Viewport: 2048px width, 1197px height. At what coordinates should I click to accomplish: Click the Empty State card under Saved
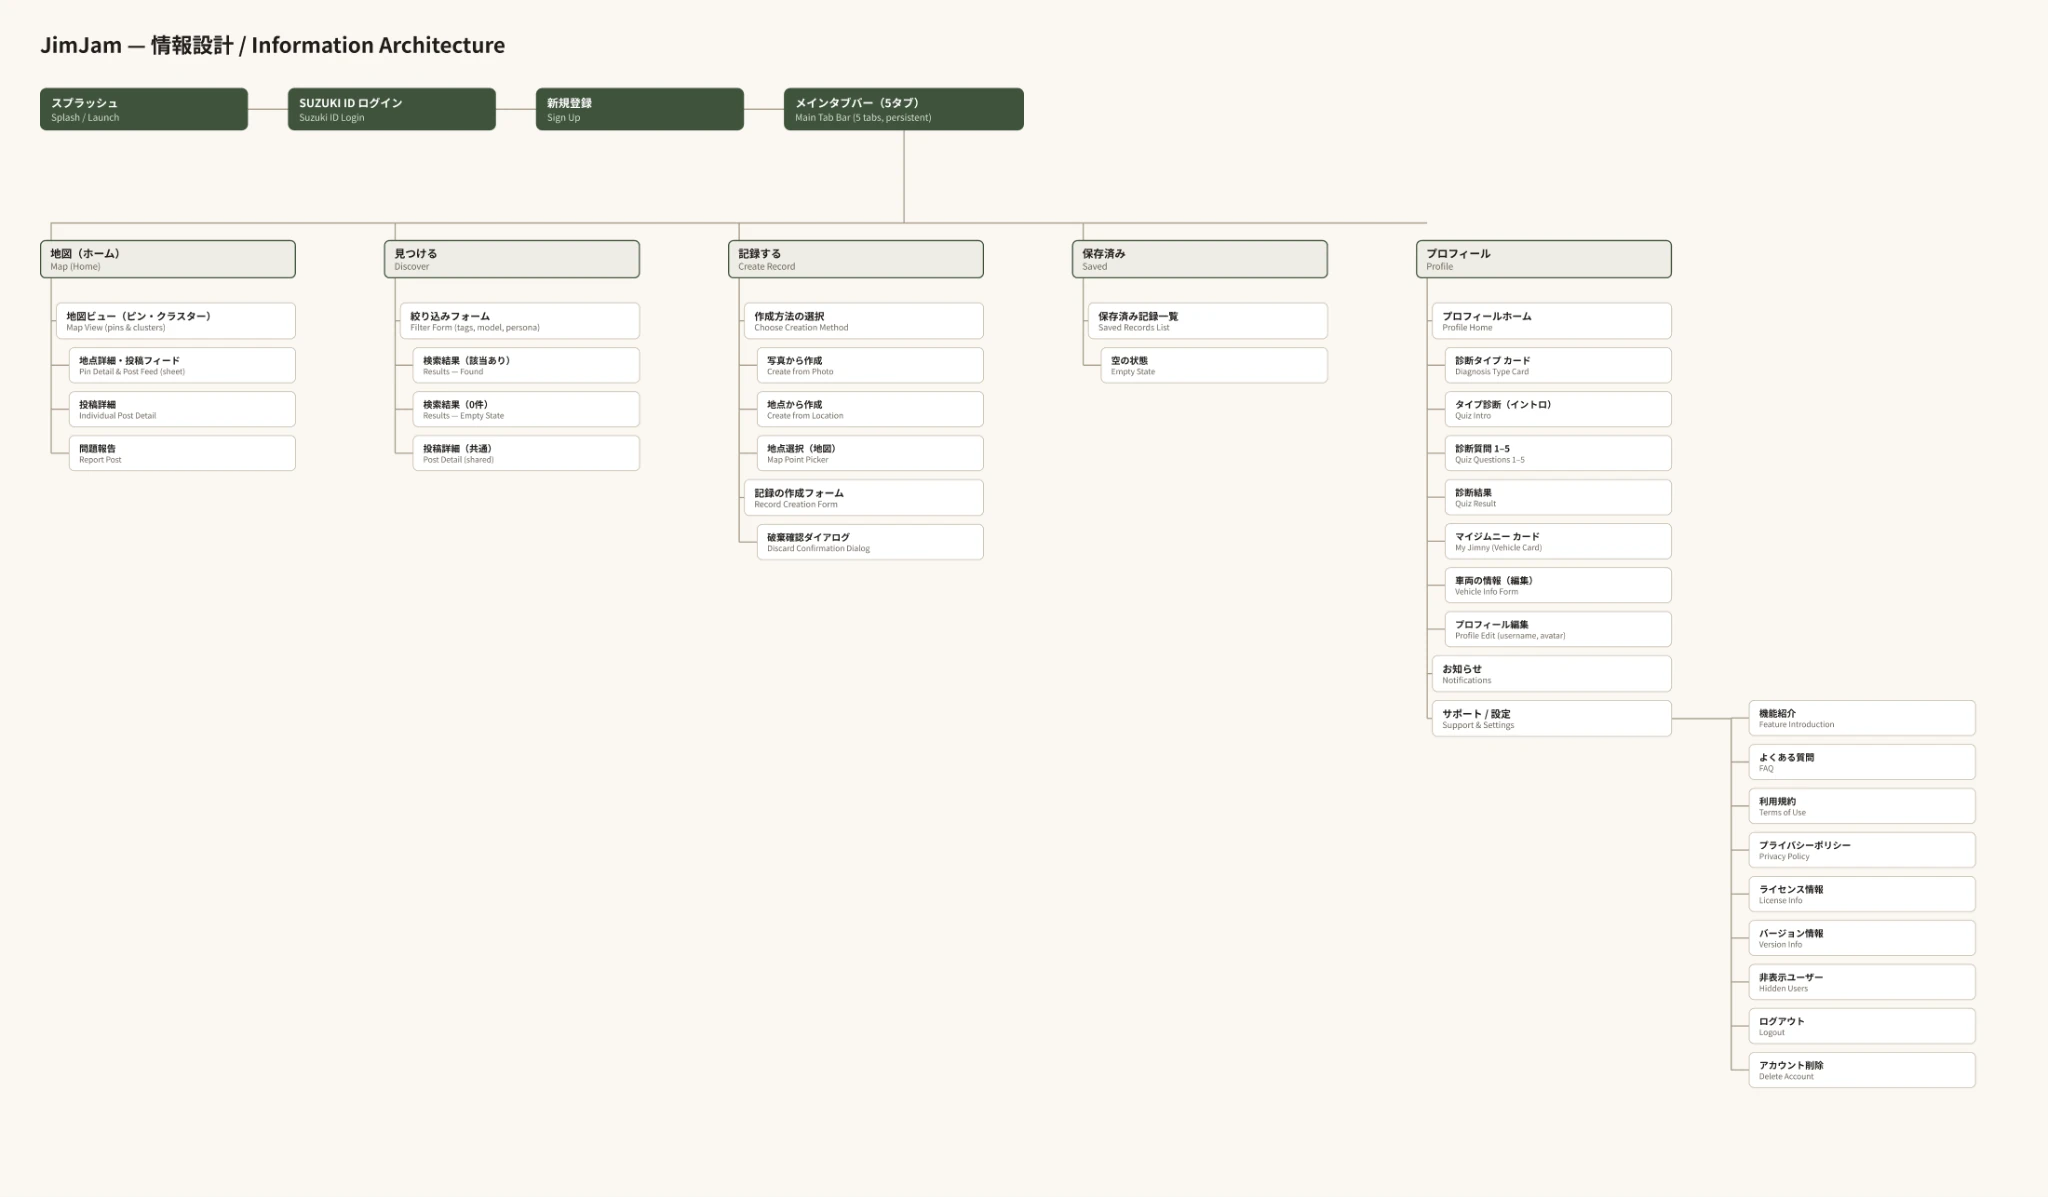[1214, 365]
